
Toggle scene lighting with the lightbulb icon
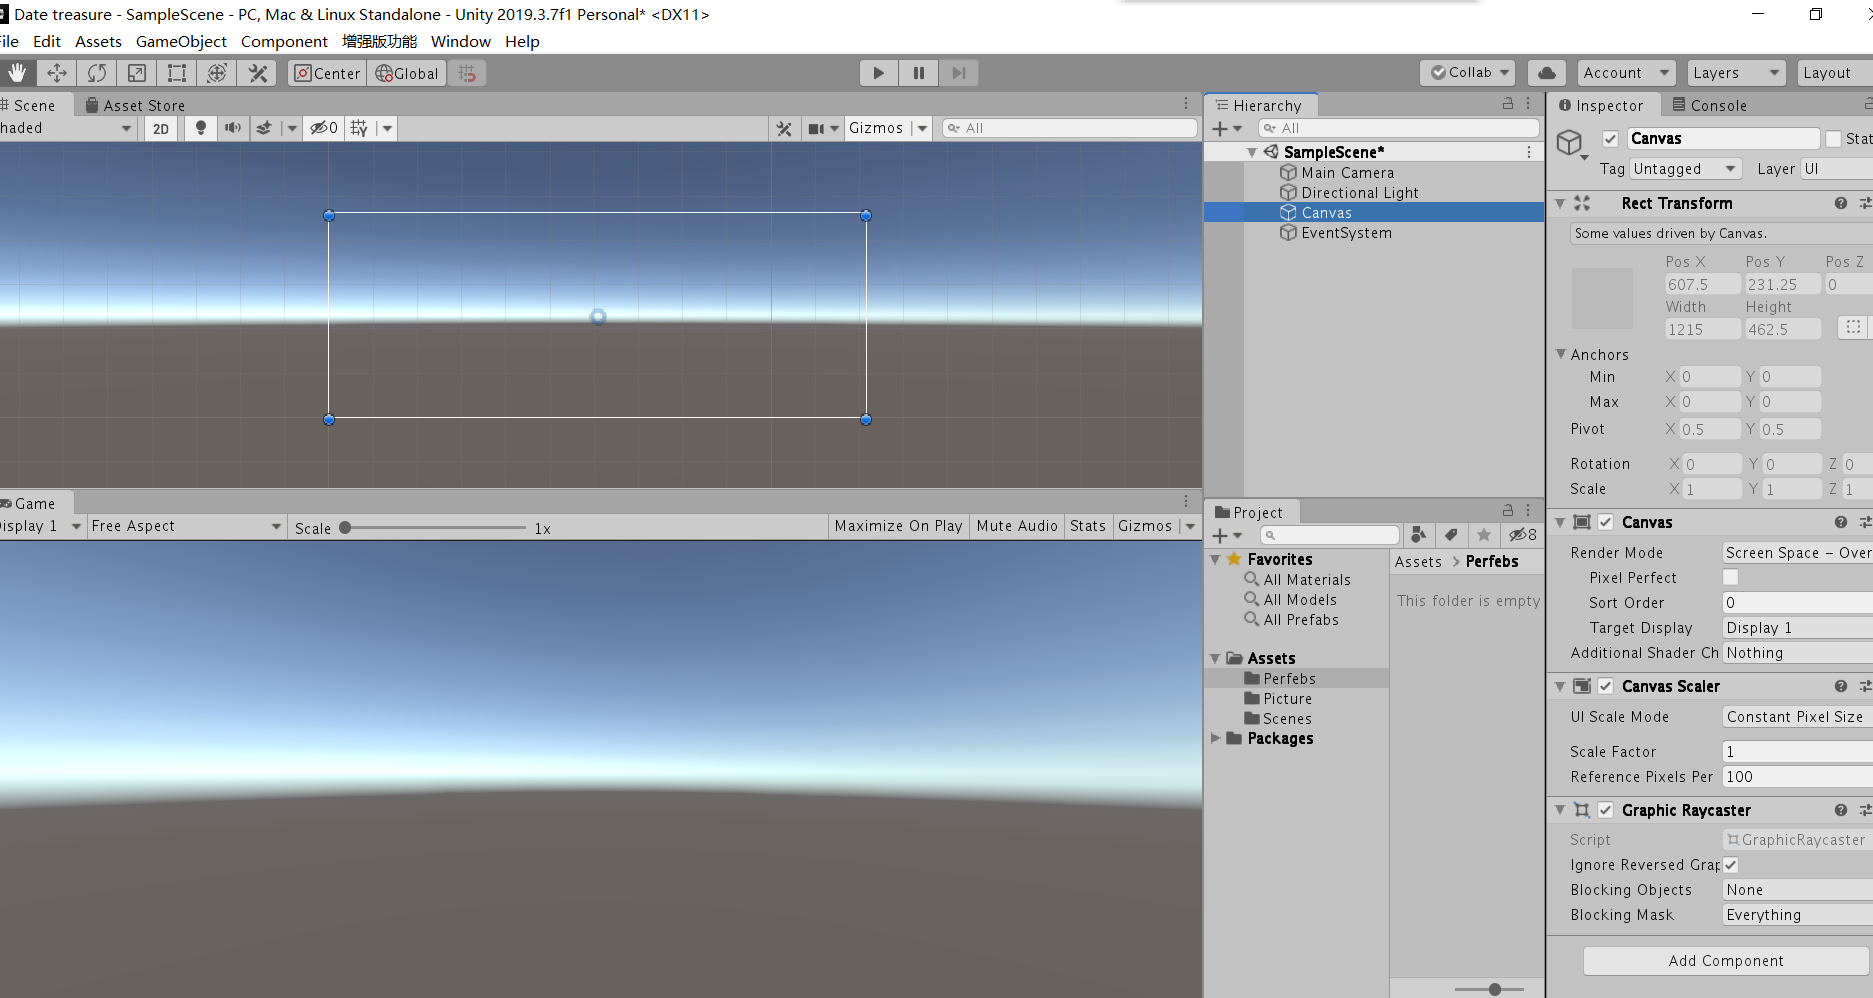pyautogui.click(x=201, y=128)
